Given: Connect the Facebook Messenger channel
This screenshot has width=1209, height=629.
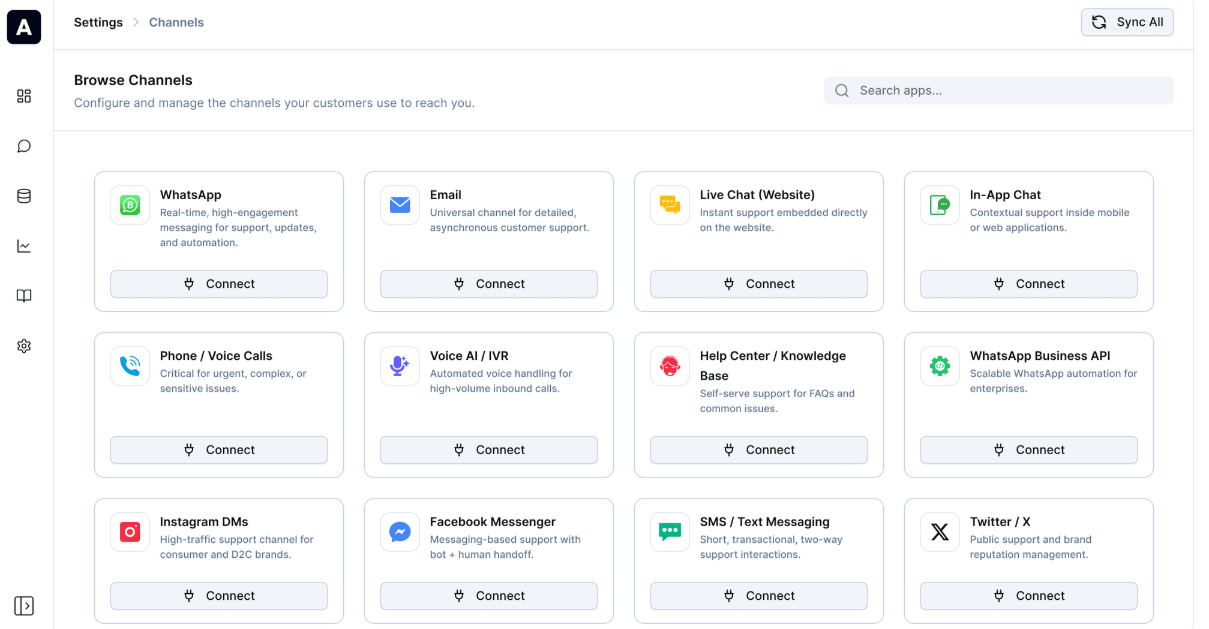Looking at the screenshot, I should click(x=489, y=596).
